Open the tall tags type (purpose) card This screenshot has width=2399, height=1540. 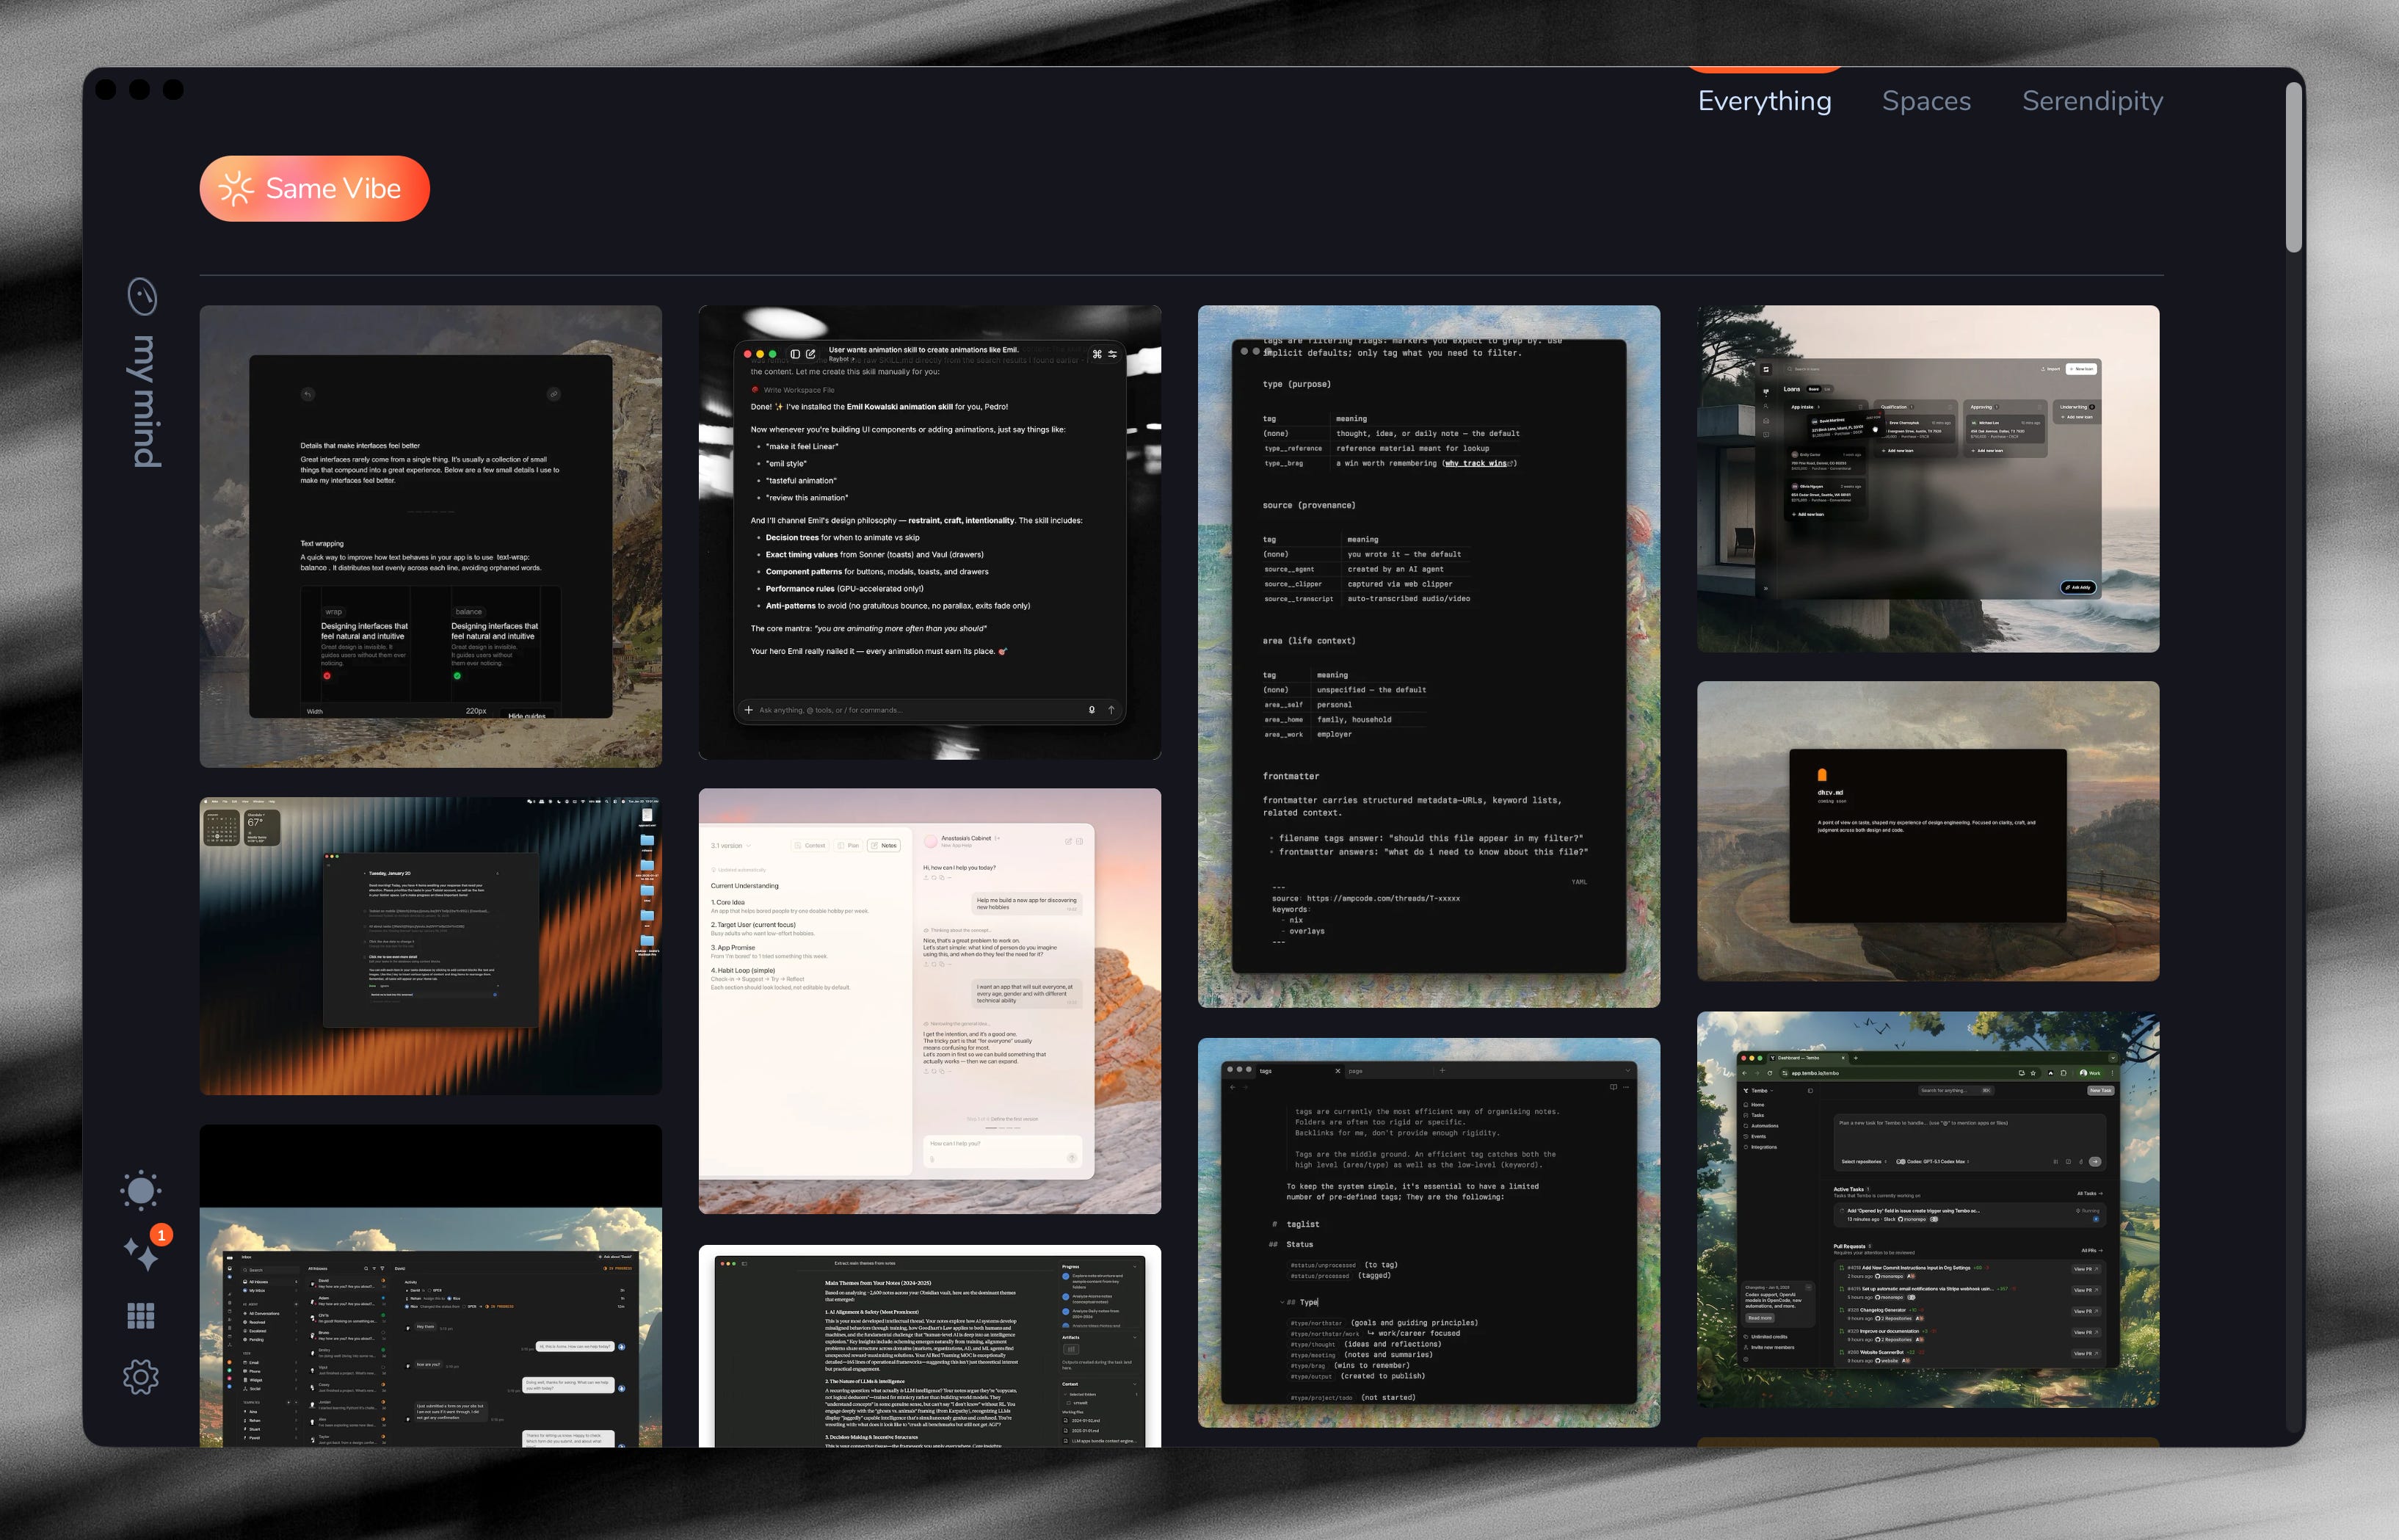(1428, 656)
